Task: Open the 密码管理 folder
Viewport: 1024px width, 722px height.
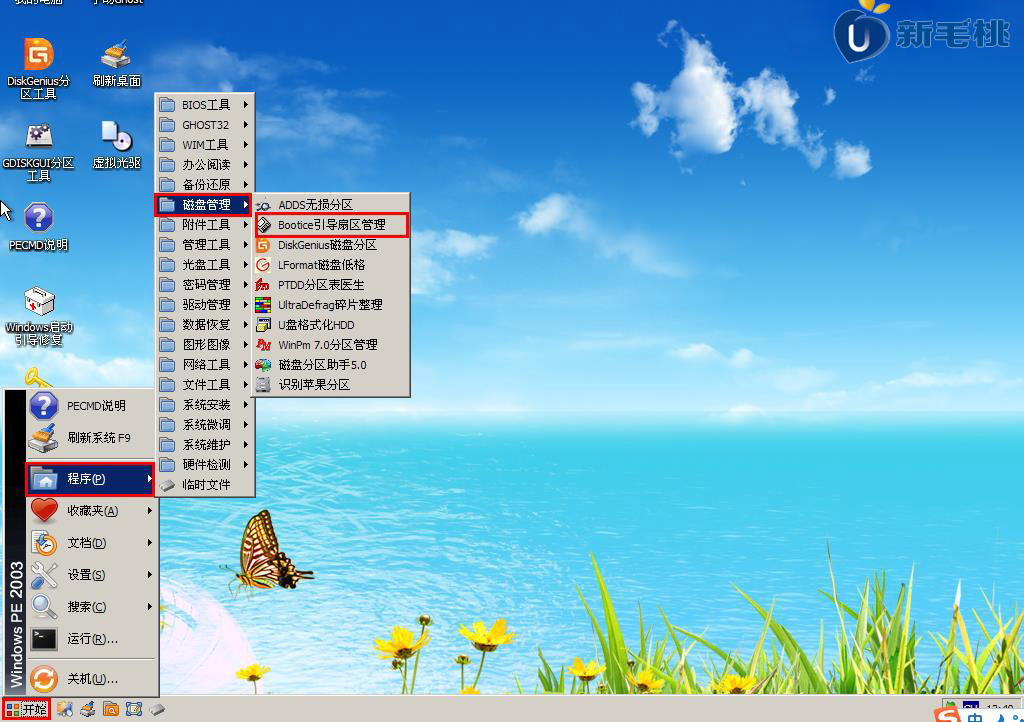Action: [204, 285]
